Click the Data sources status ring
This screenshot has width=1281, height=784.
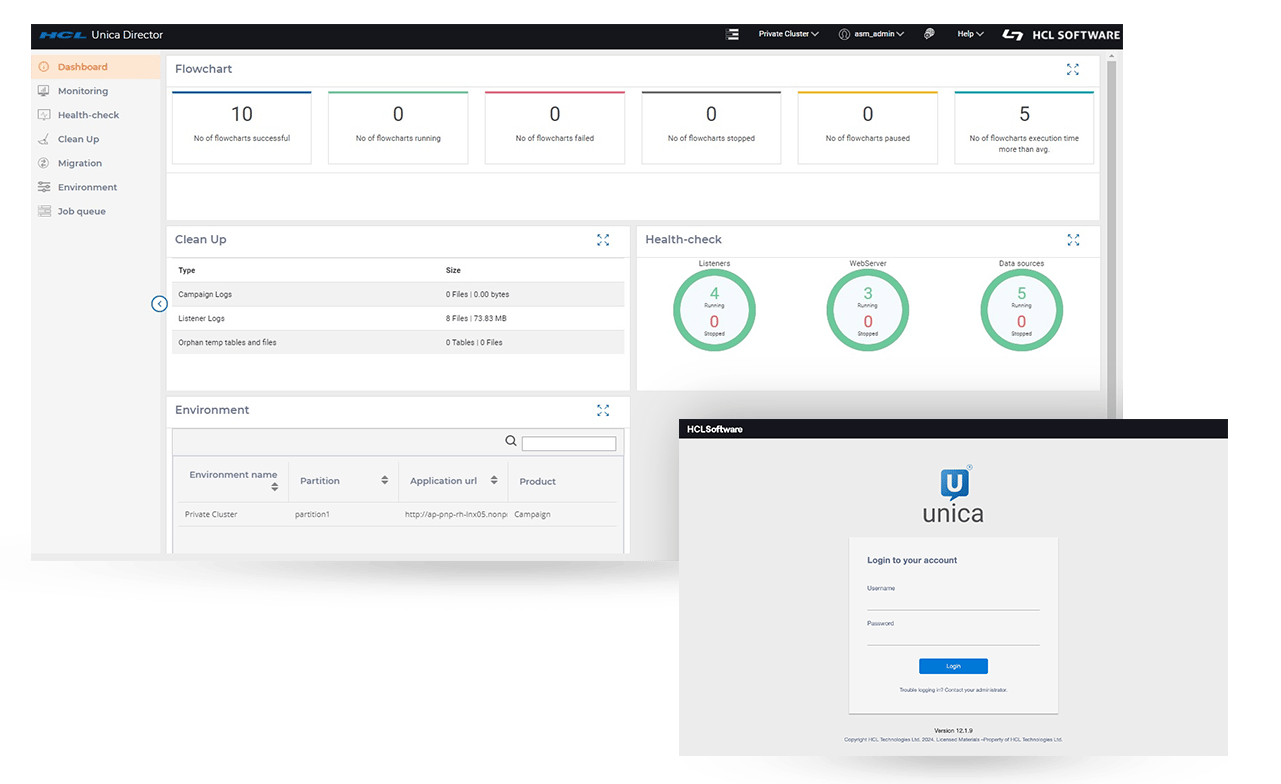[1021, 310]
